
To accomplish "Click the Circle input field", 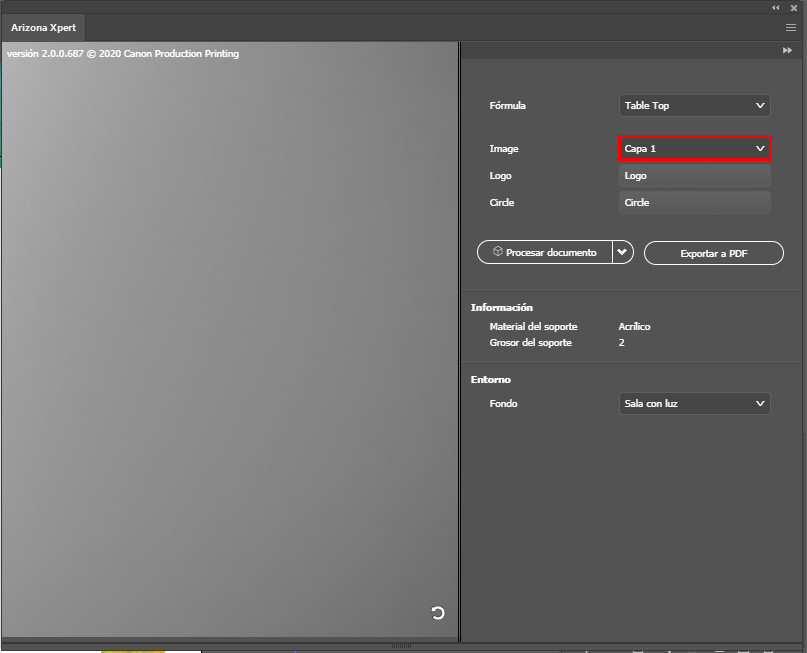I will tap(694, 202).
